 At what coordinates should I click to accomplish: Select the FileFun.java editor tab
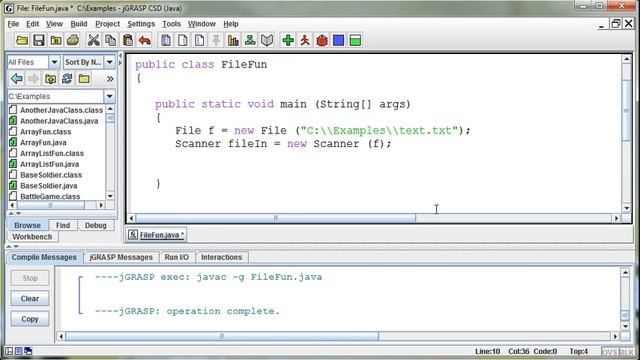pos(156,235)
